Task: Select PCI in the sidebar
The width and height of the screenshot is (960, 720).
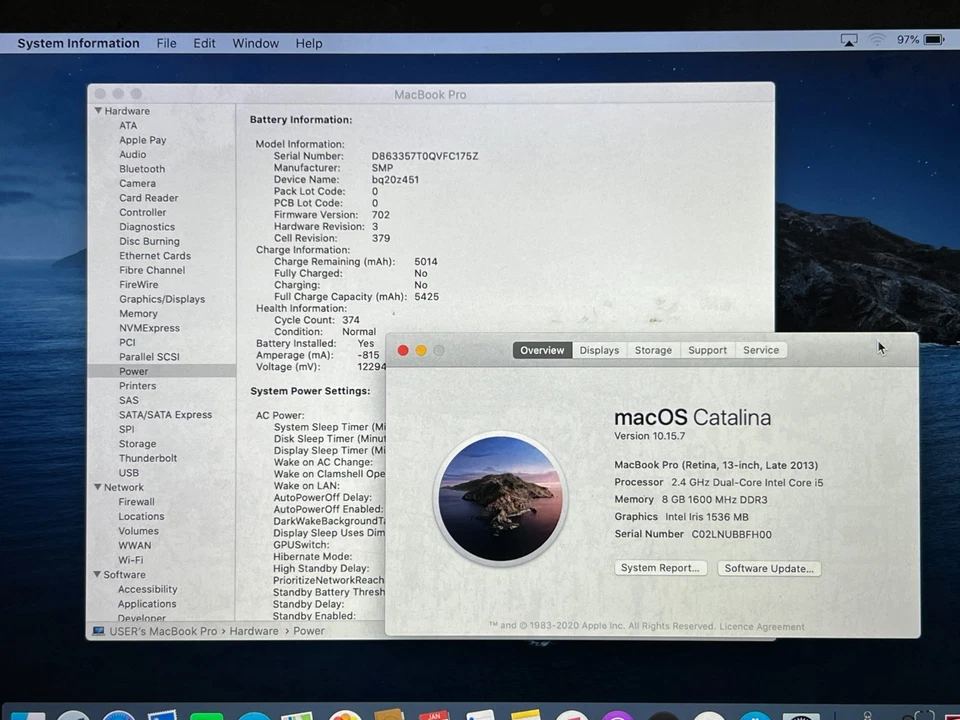Action: pos(127,342)
